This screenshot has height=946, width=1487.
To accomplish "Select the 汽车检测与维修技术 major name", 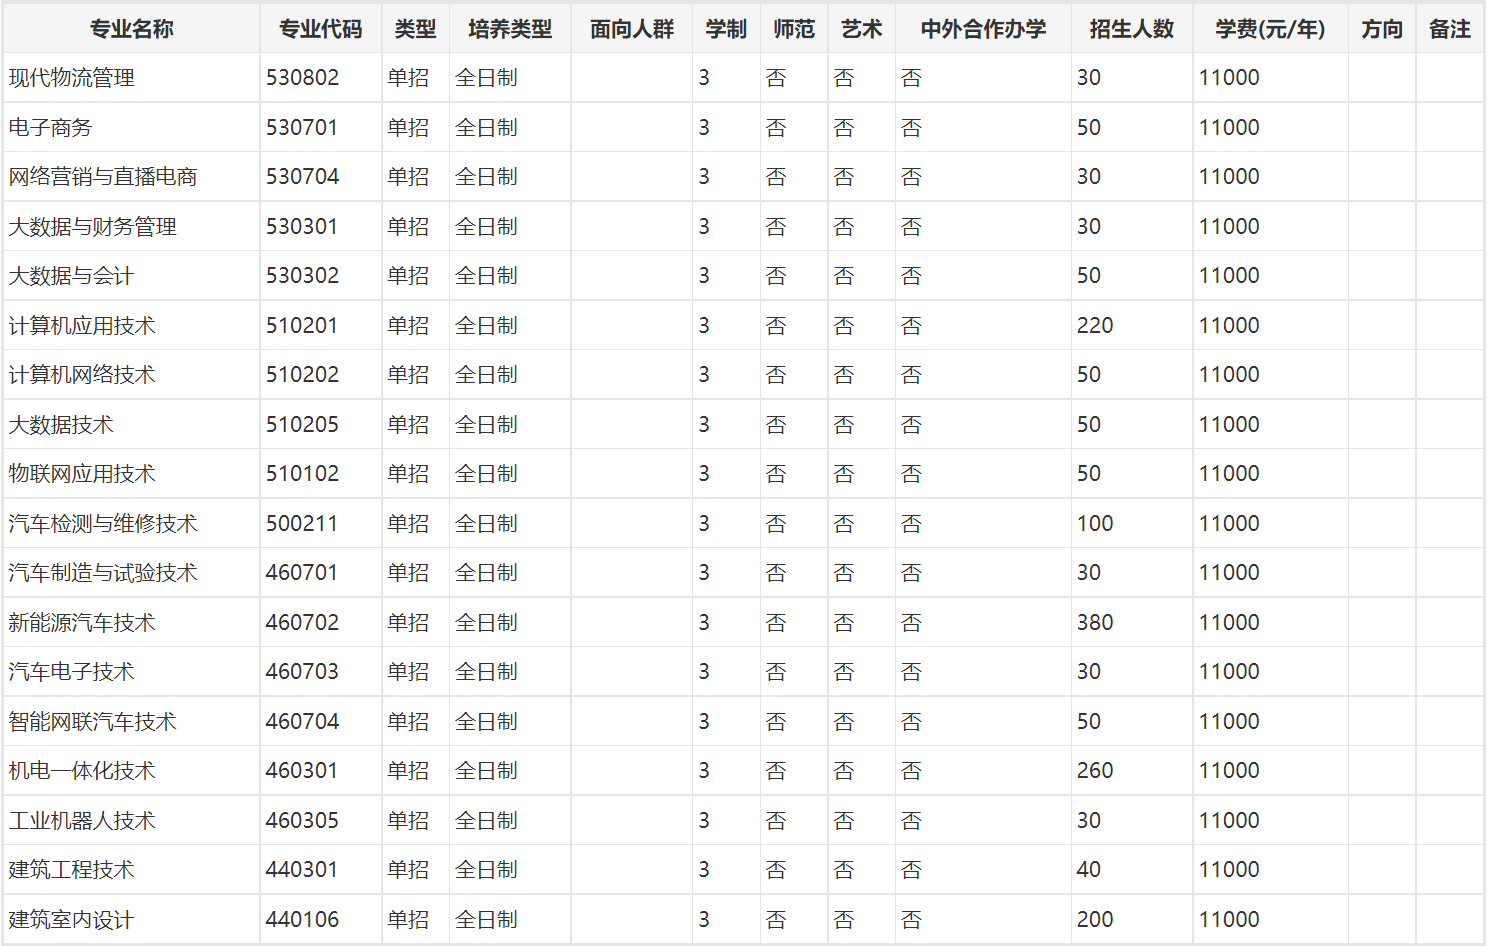I will (x=103, y=524).
